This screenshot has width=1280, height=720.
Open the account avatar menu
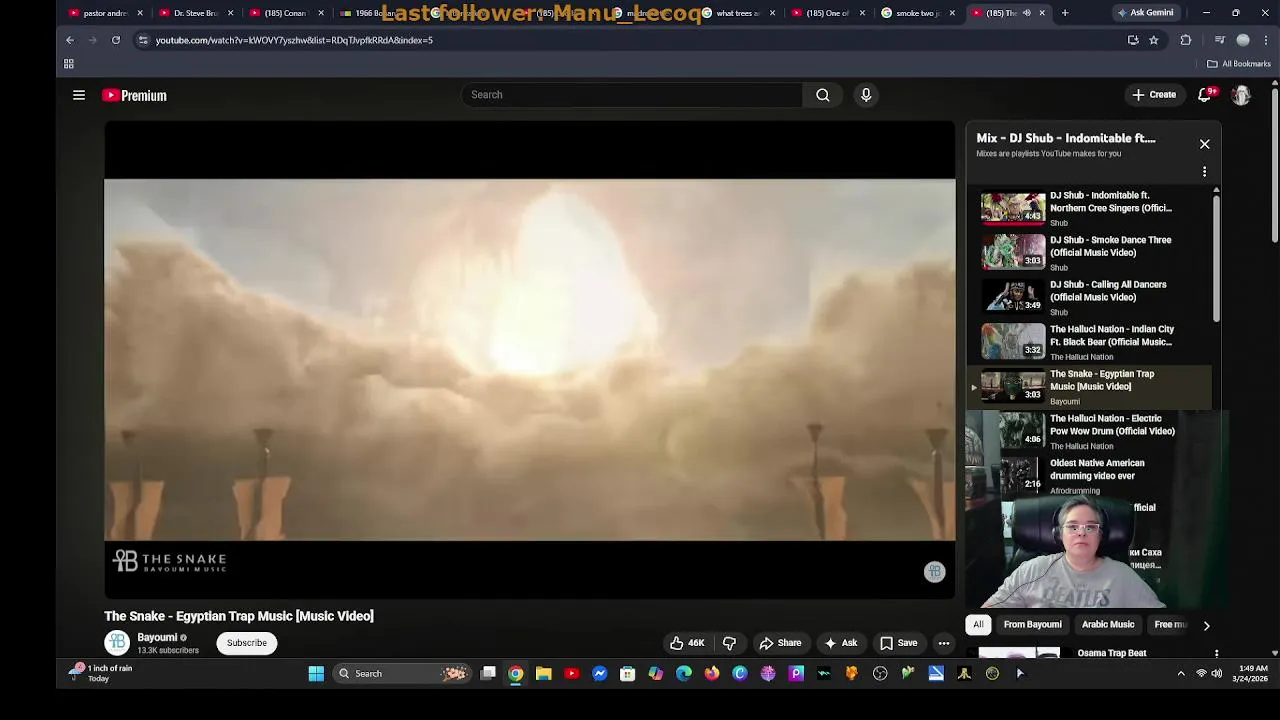coord(1241,95)
